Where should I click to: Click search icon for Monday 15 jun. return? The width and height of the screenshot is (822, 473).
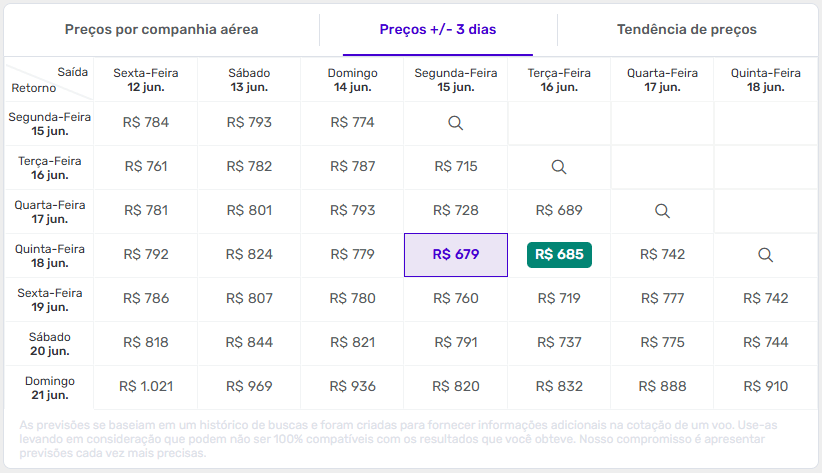455,123
